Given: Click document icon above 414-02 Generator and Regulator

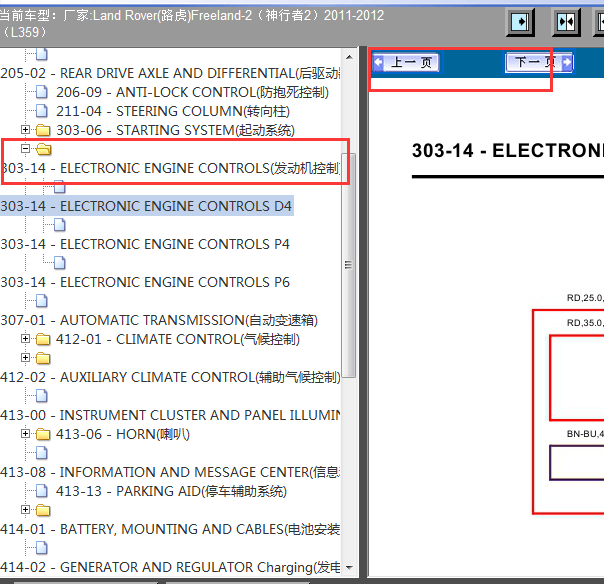Looking at the screenshot, I should click(x=42, y=548).
